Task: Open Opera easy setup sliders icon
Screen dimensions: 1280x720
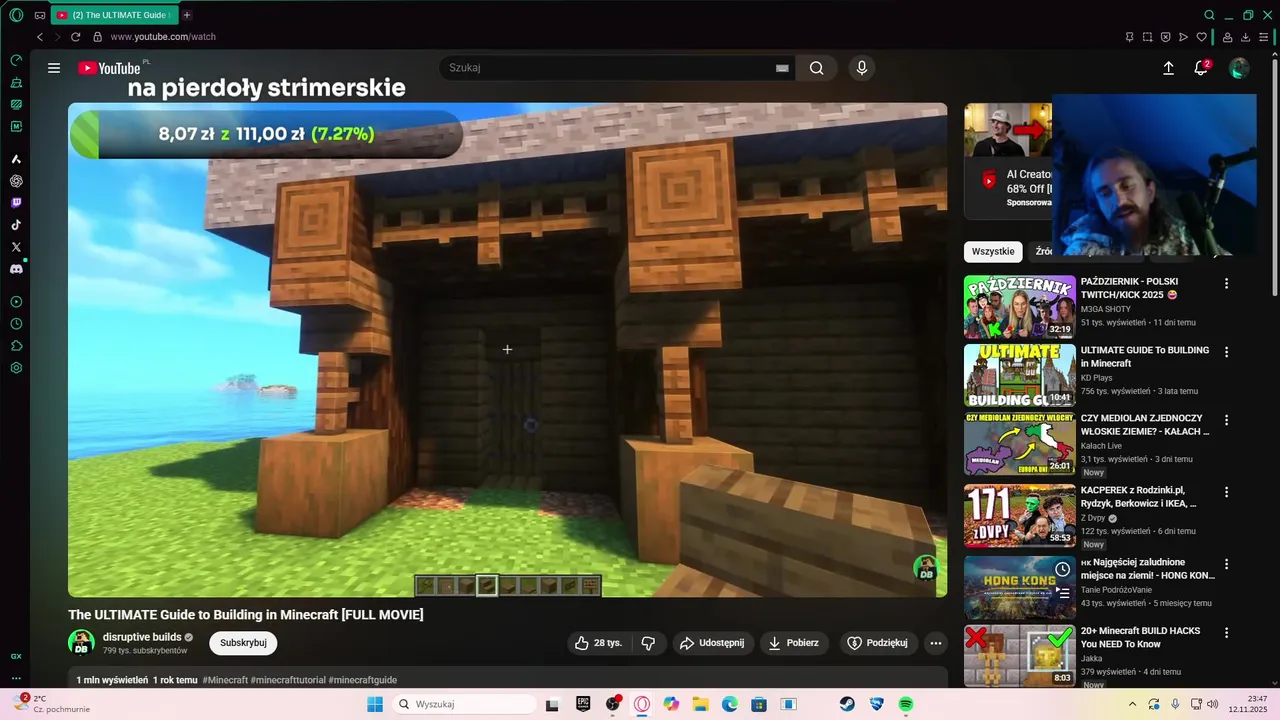Action: pyautogui.click(x=1263, y=37)
